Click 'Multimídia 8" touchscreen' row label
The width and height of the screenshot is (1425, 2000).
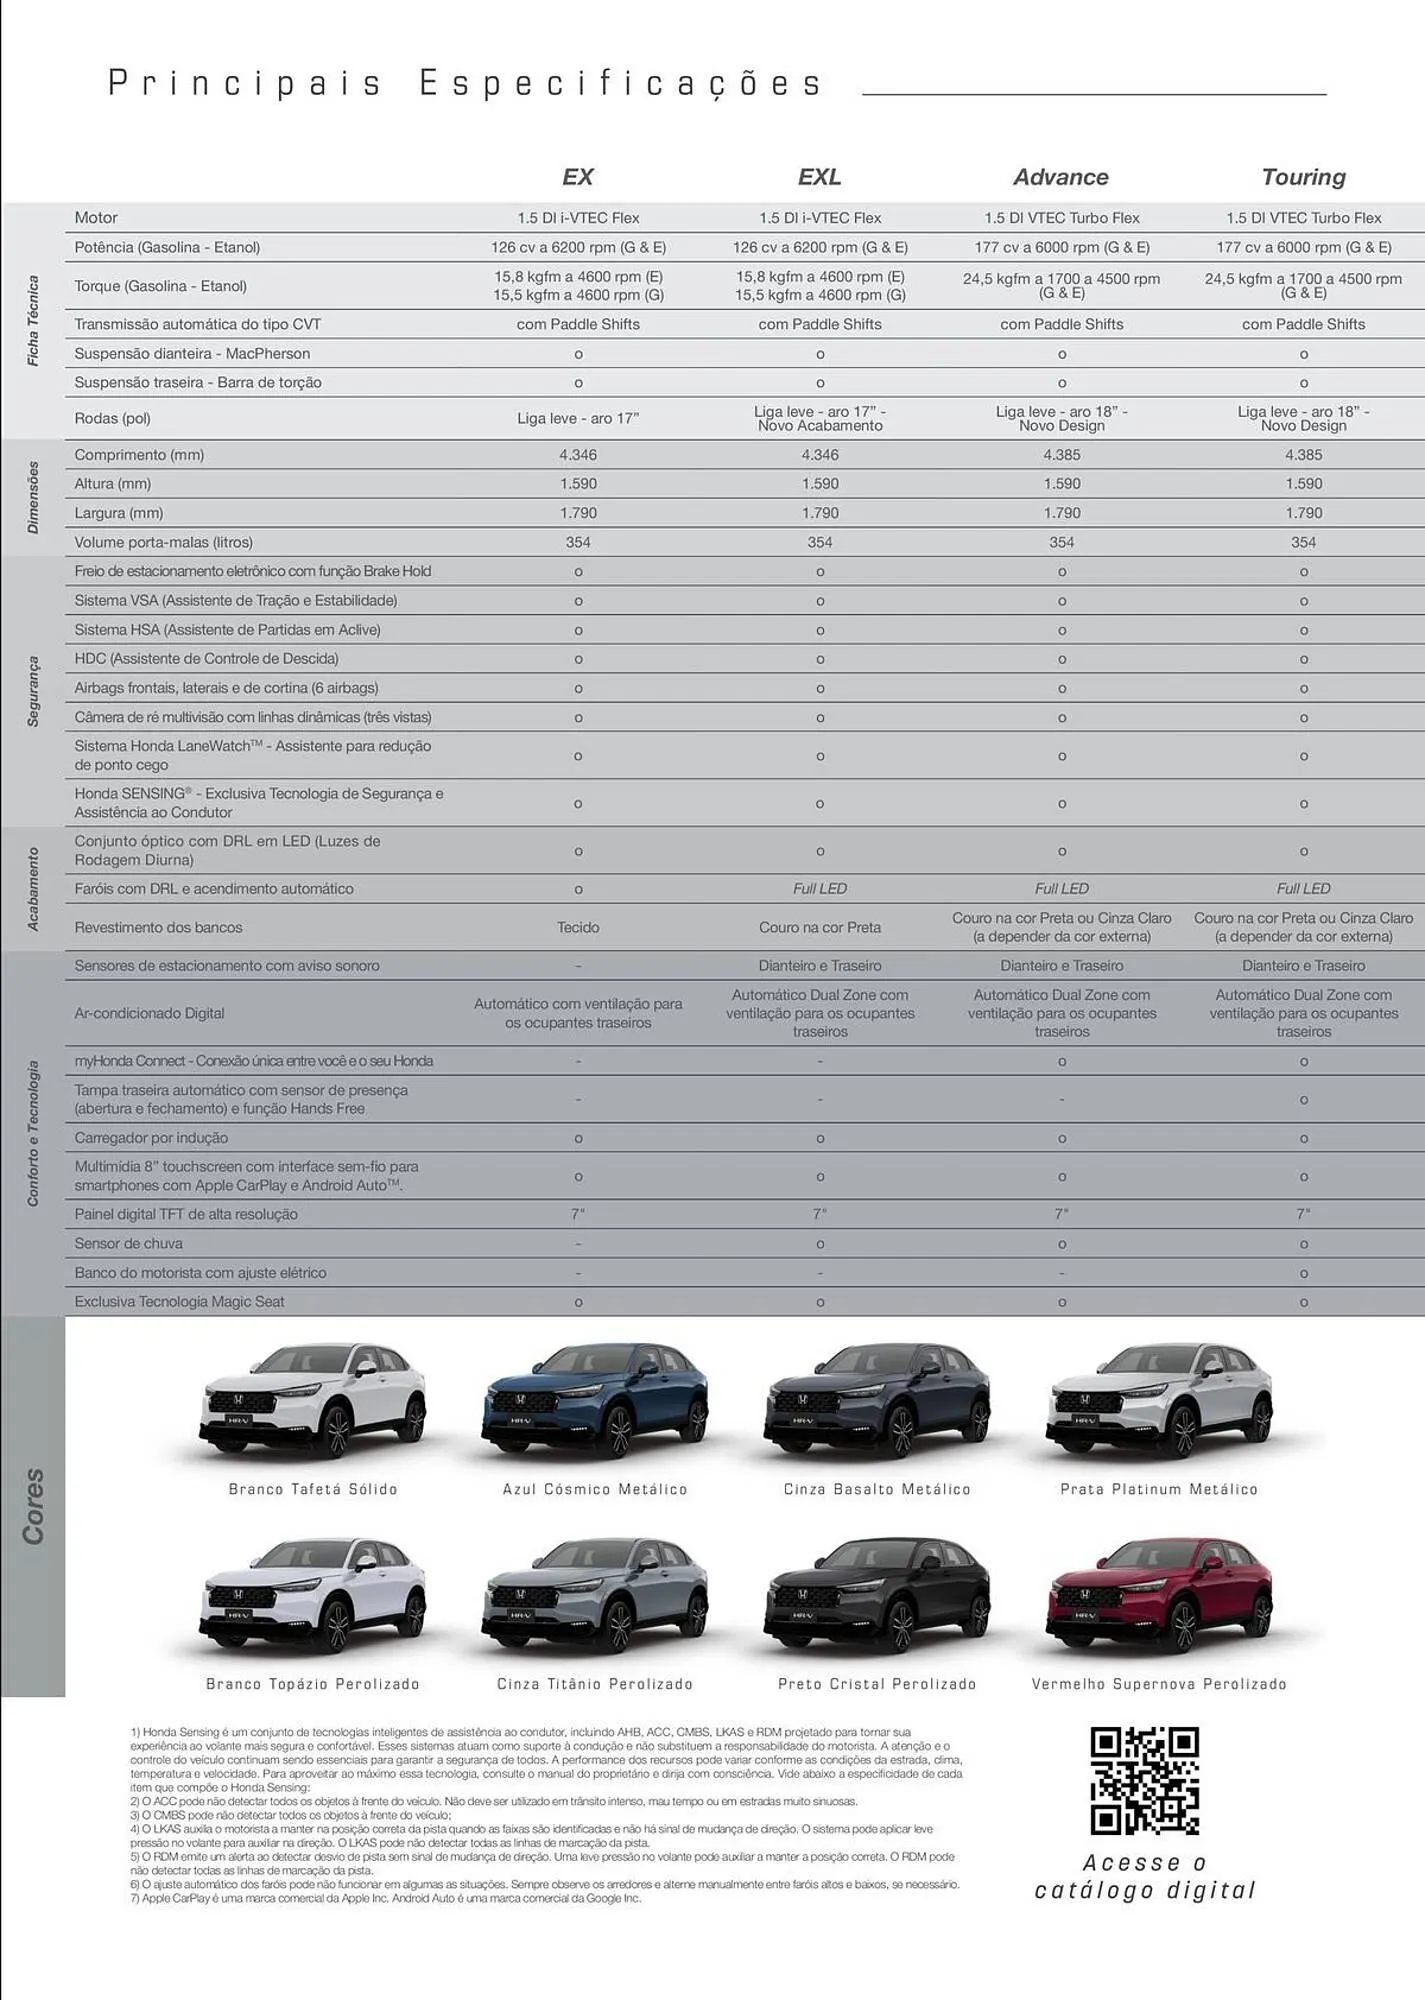pos(246,1176)
